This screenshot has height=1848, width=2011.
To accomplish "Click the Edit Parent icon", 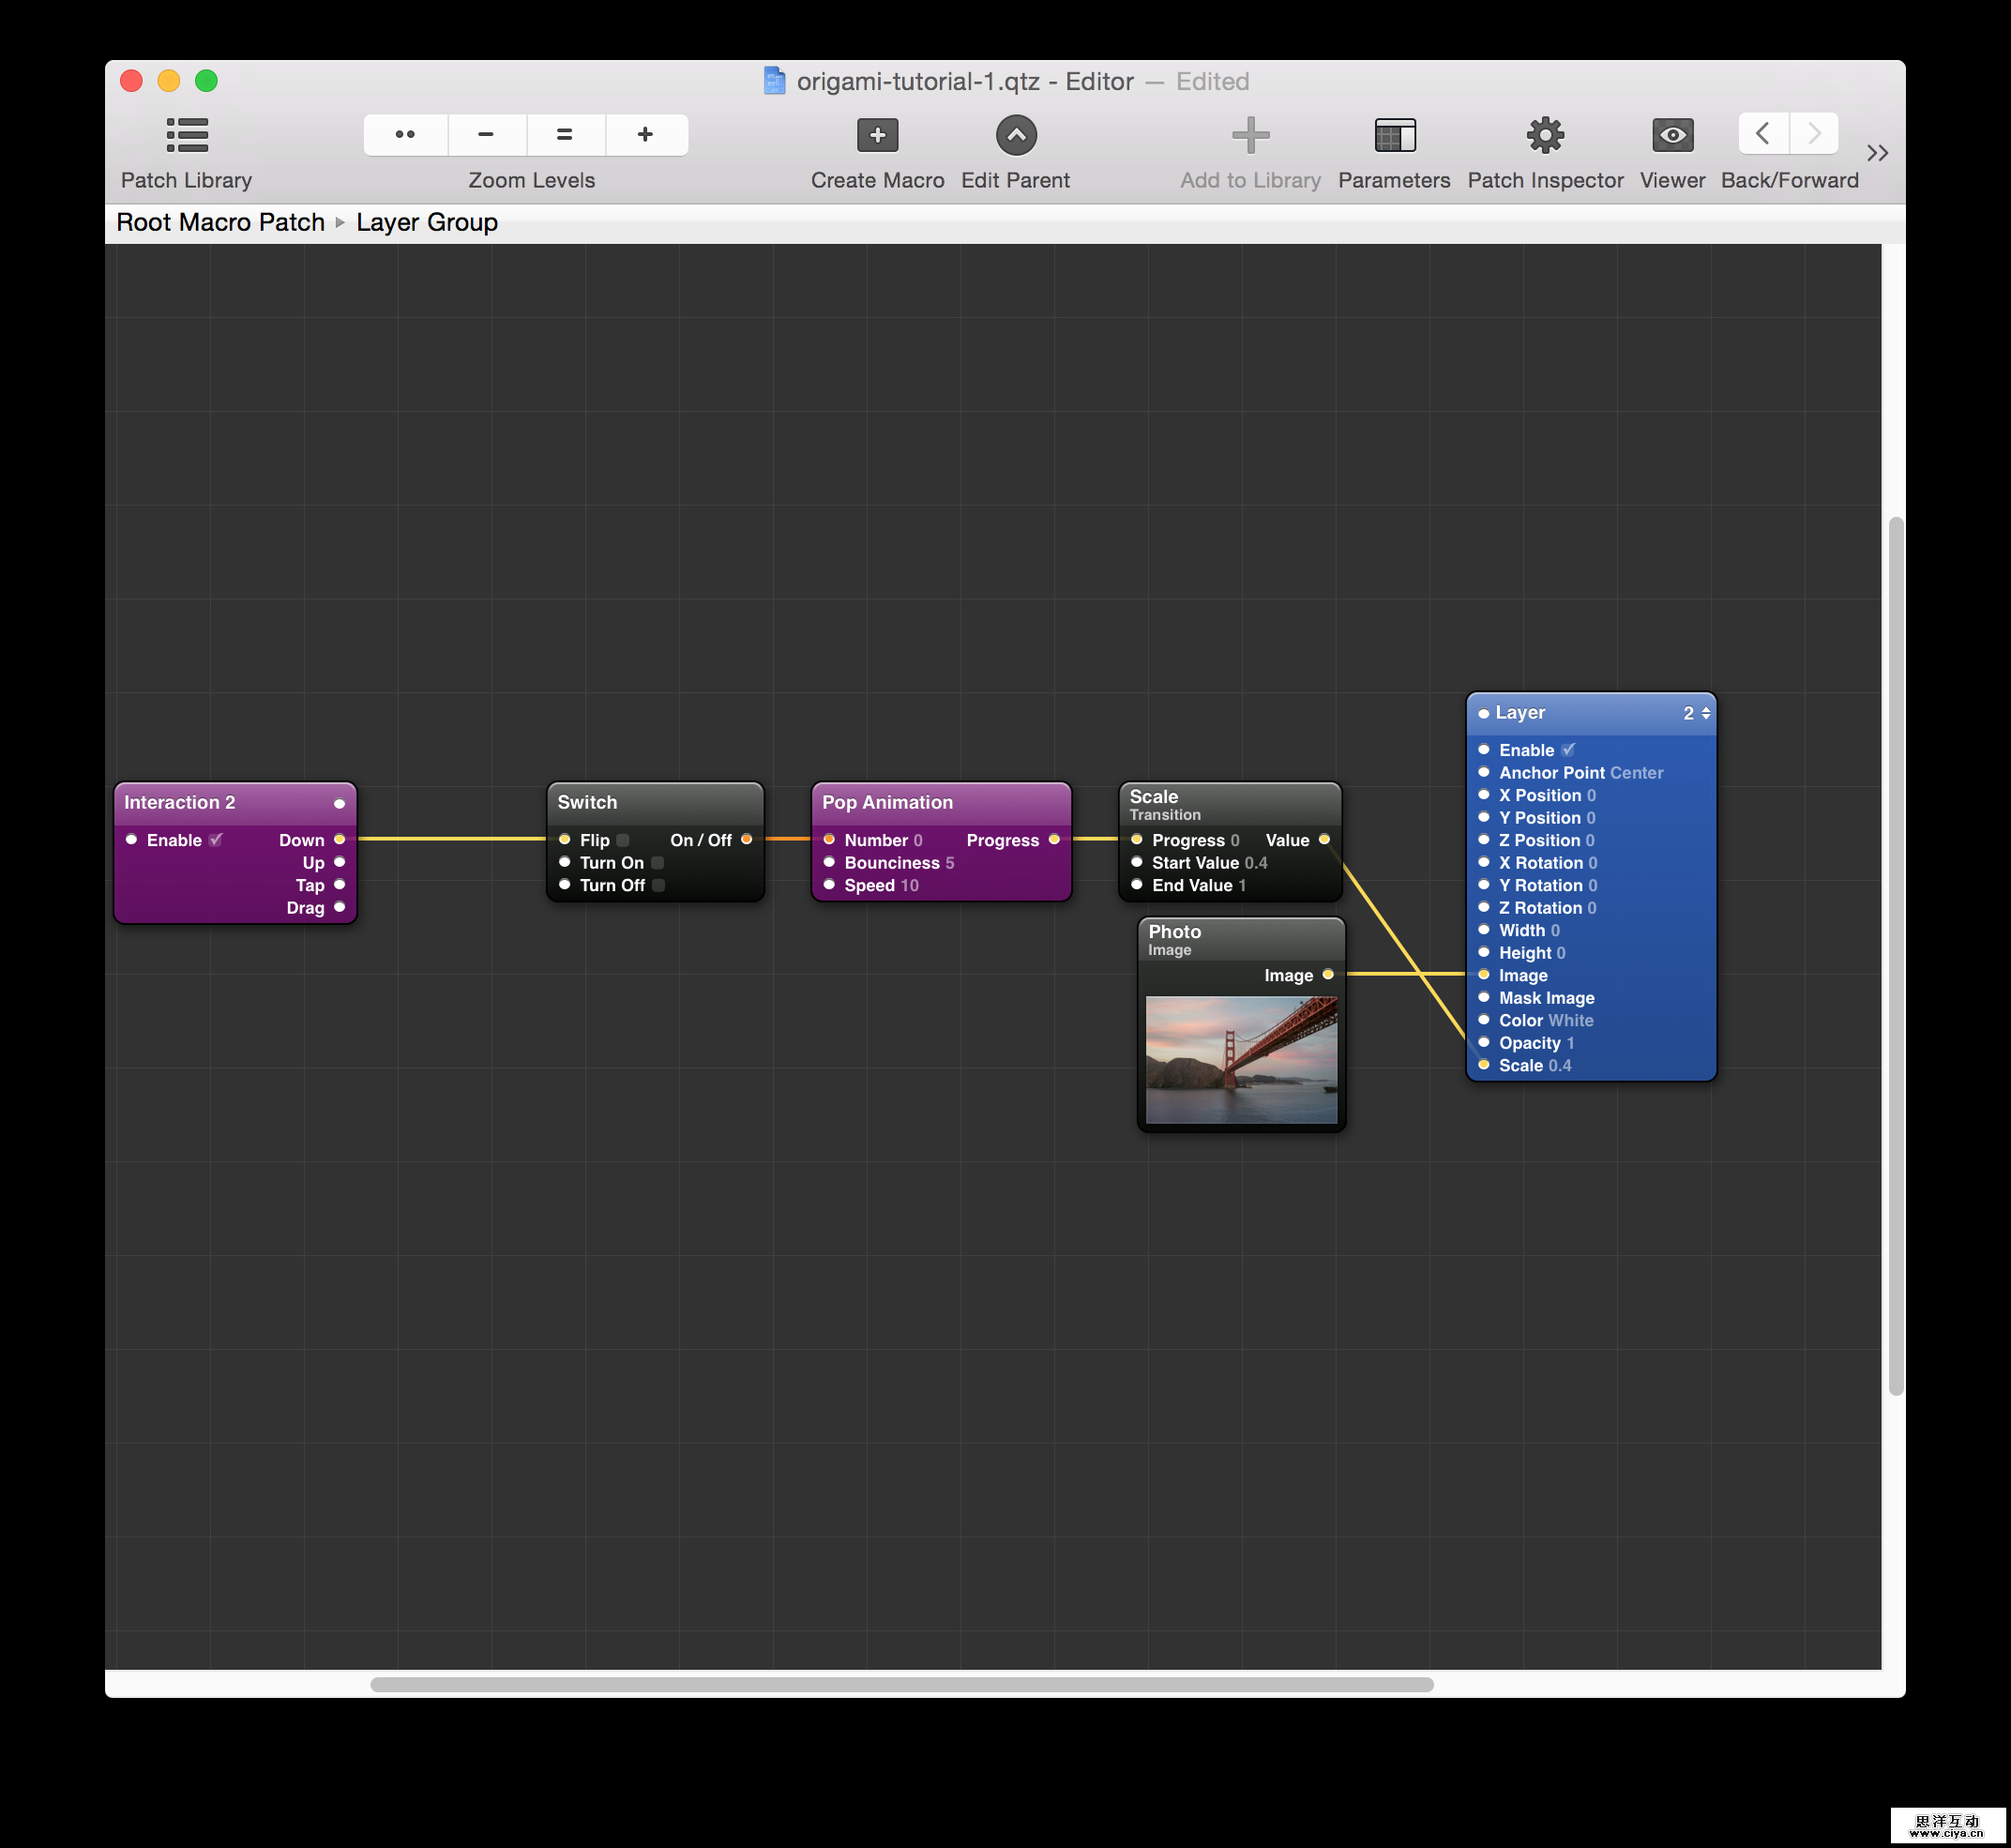I will coord(1015,135).
